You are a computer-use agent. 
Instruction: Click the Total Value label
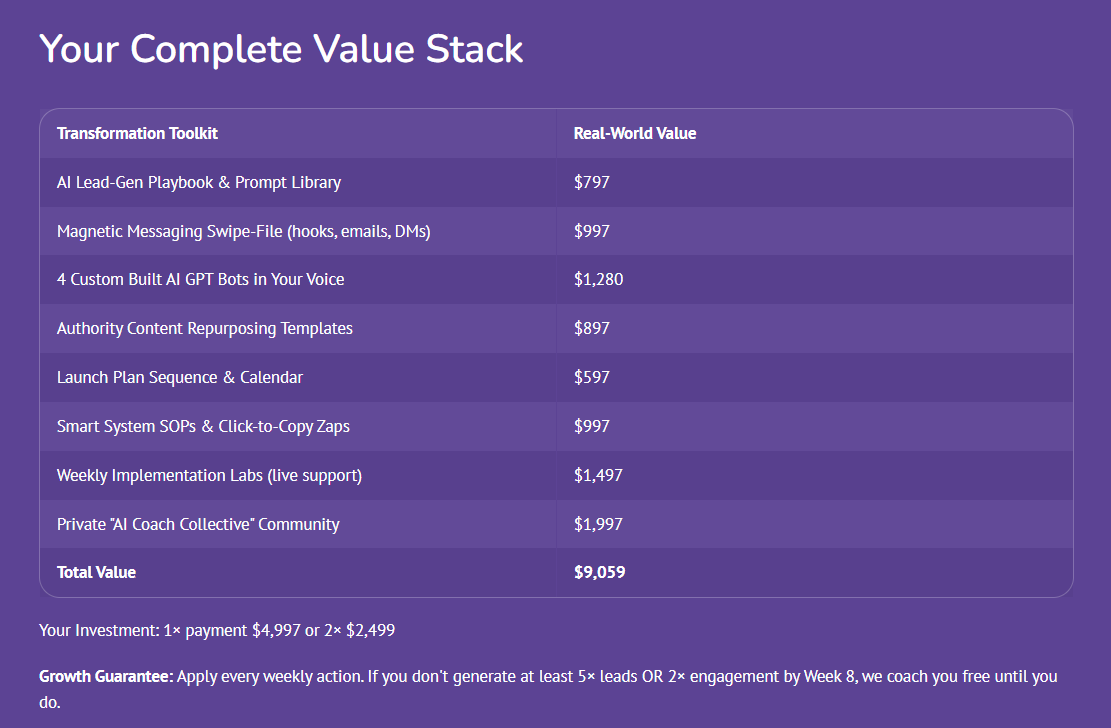click(96, 573)
